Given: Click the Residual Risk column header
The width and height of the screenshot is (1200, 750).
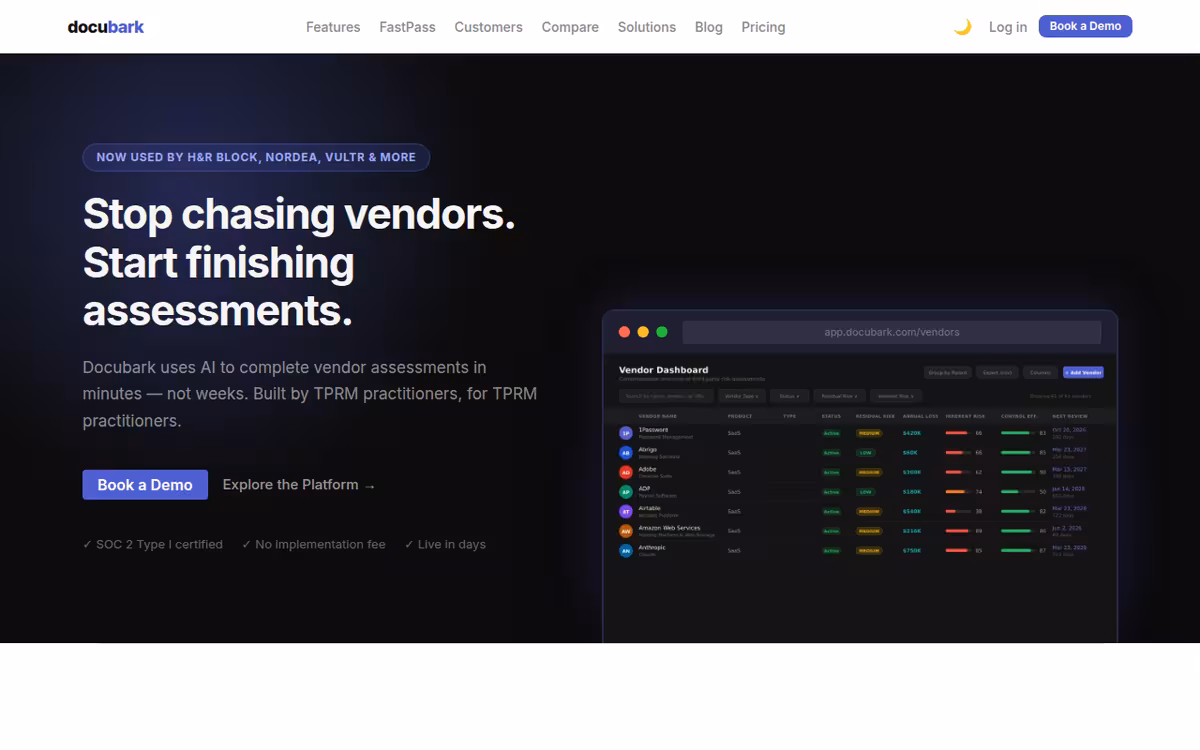Looking at the screenshot, I should pos(875,416).
